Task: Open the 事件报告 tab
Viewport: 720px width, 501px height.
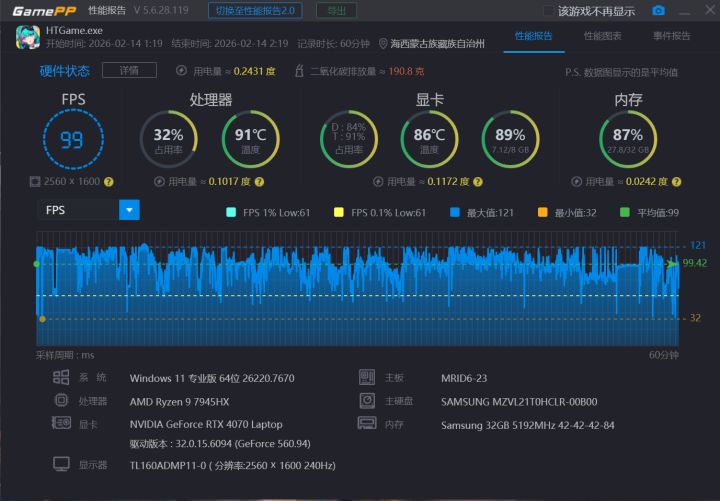Action: pos(671,36)
